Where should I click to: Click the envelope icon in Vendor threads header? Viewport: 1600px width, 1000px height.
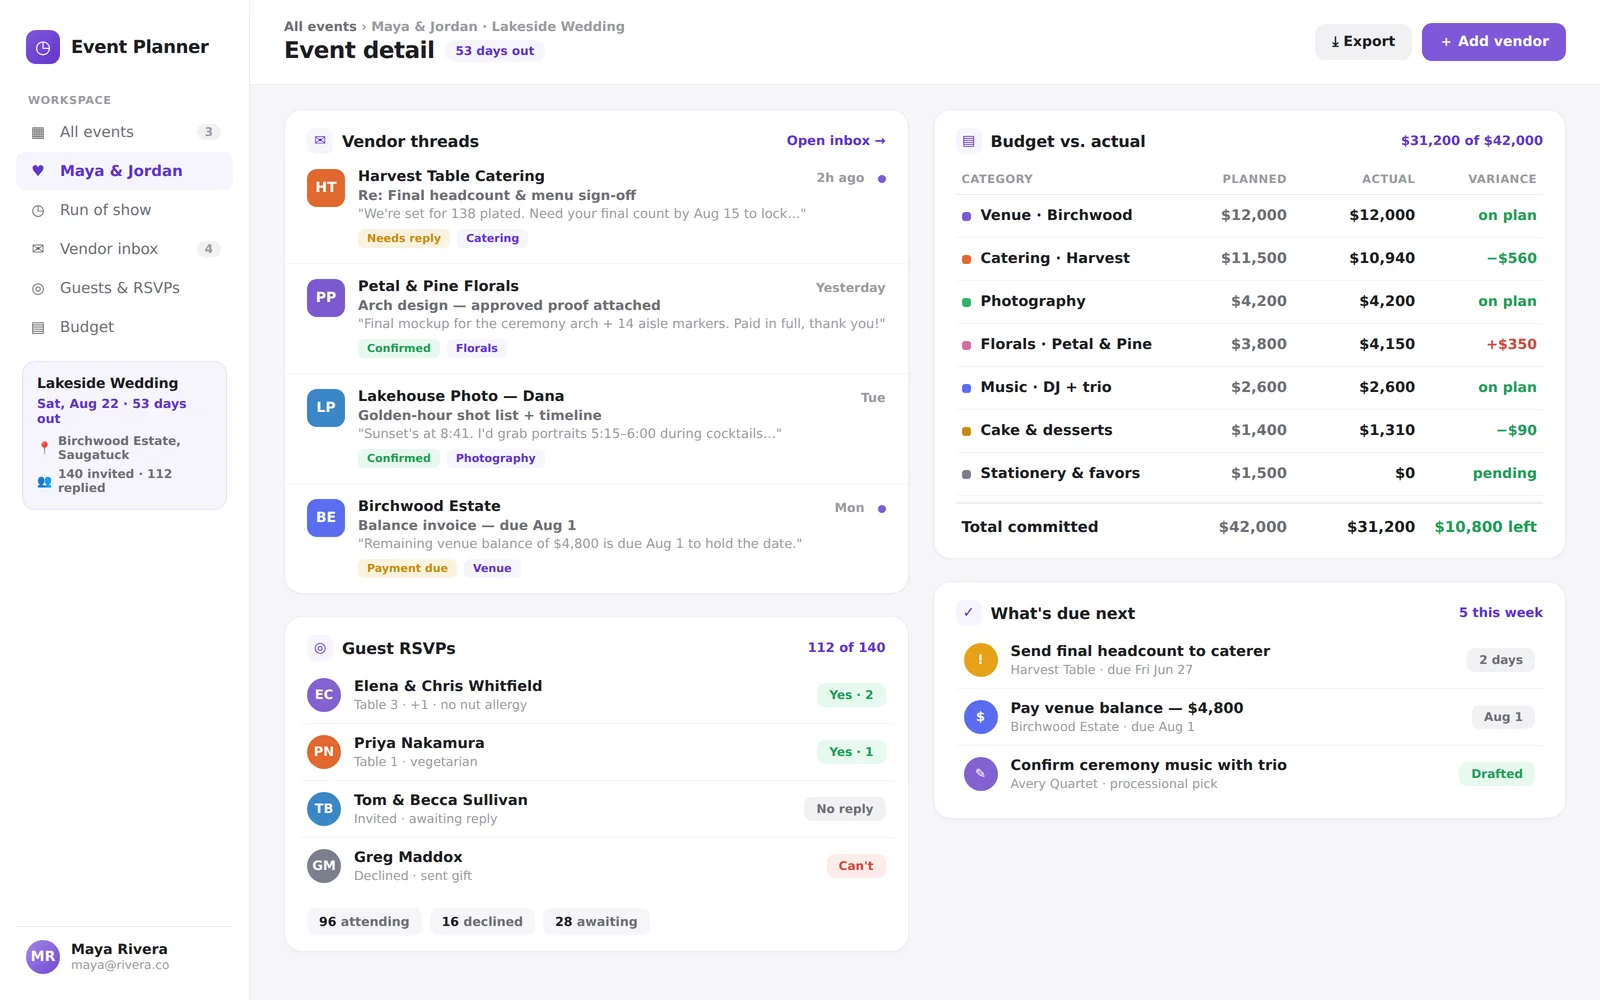[320, 141]
